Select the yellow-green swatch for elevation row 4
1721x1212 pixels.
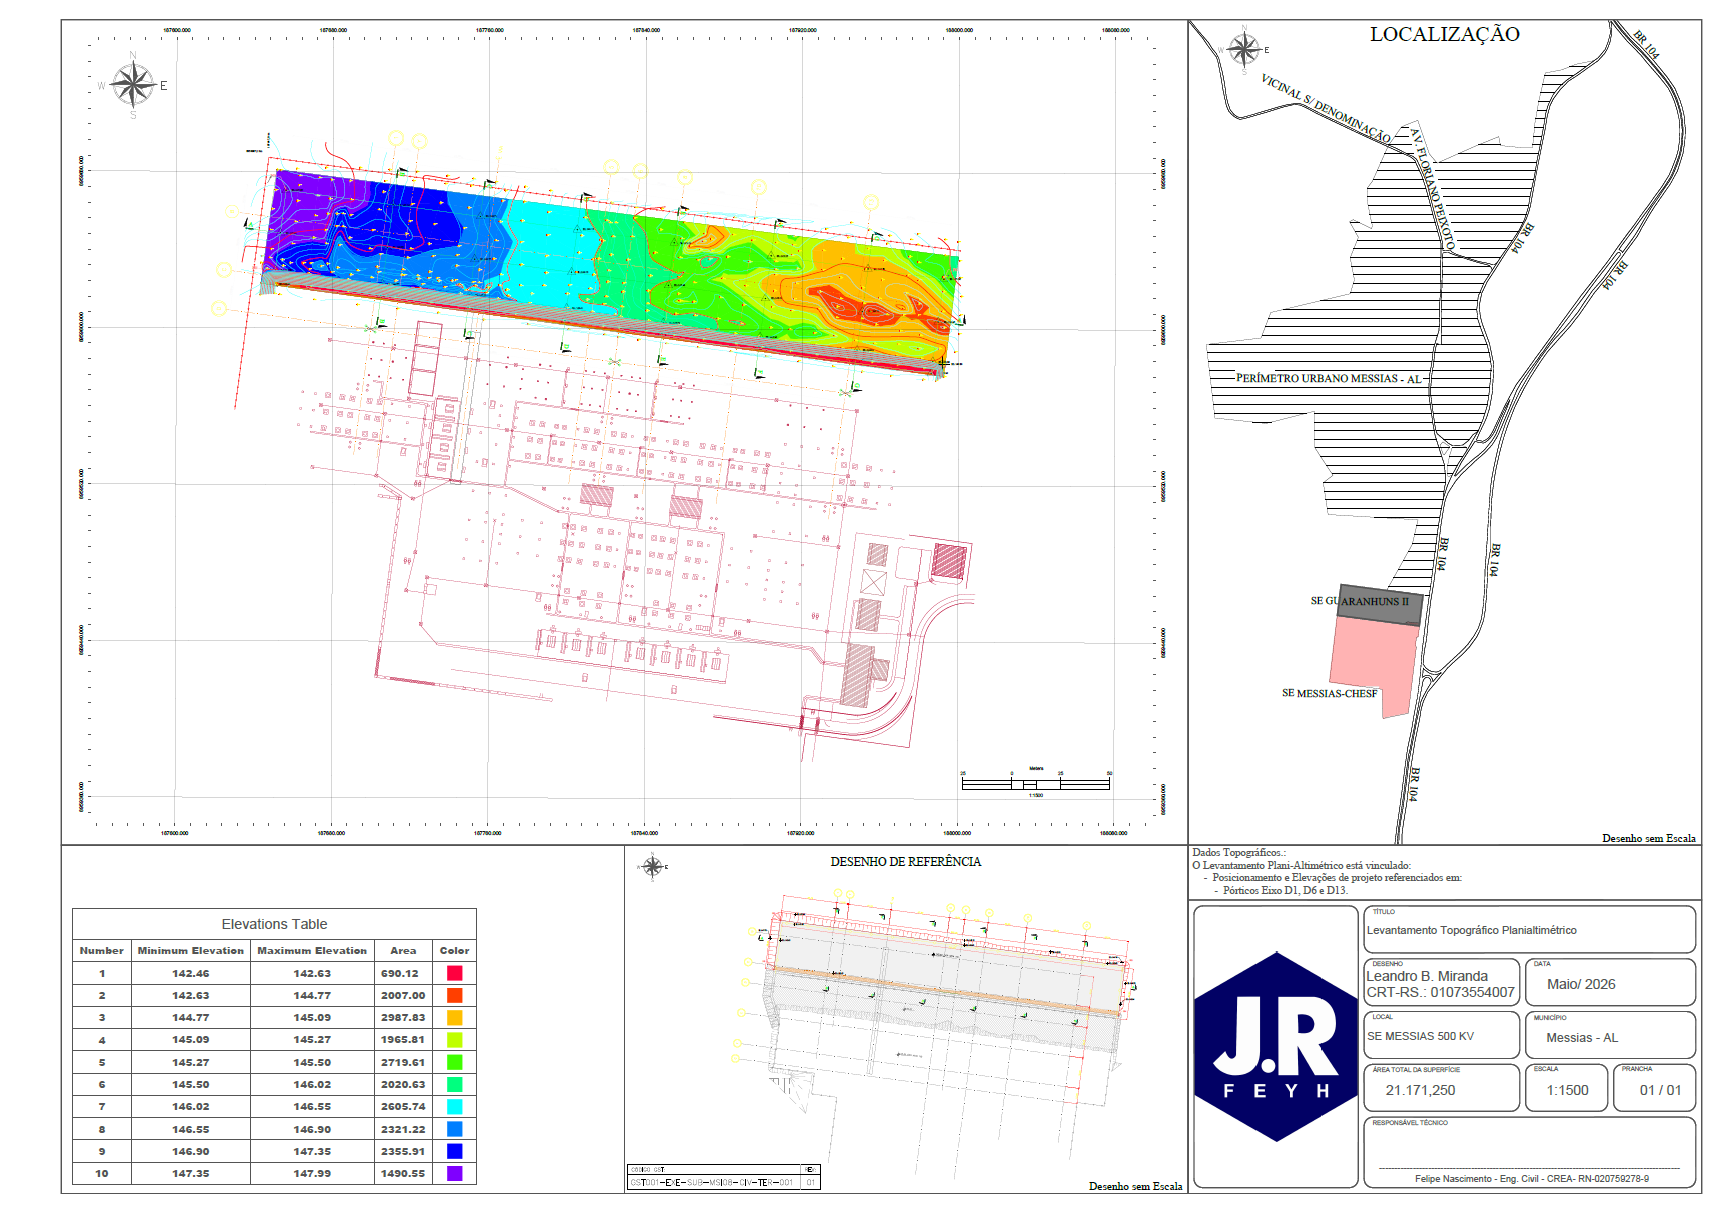pyautogui.click(x=454, y=1040)
